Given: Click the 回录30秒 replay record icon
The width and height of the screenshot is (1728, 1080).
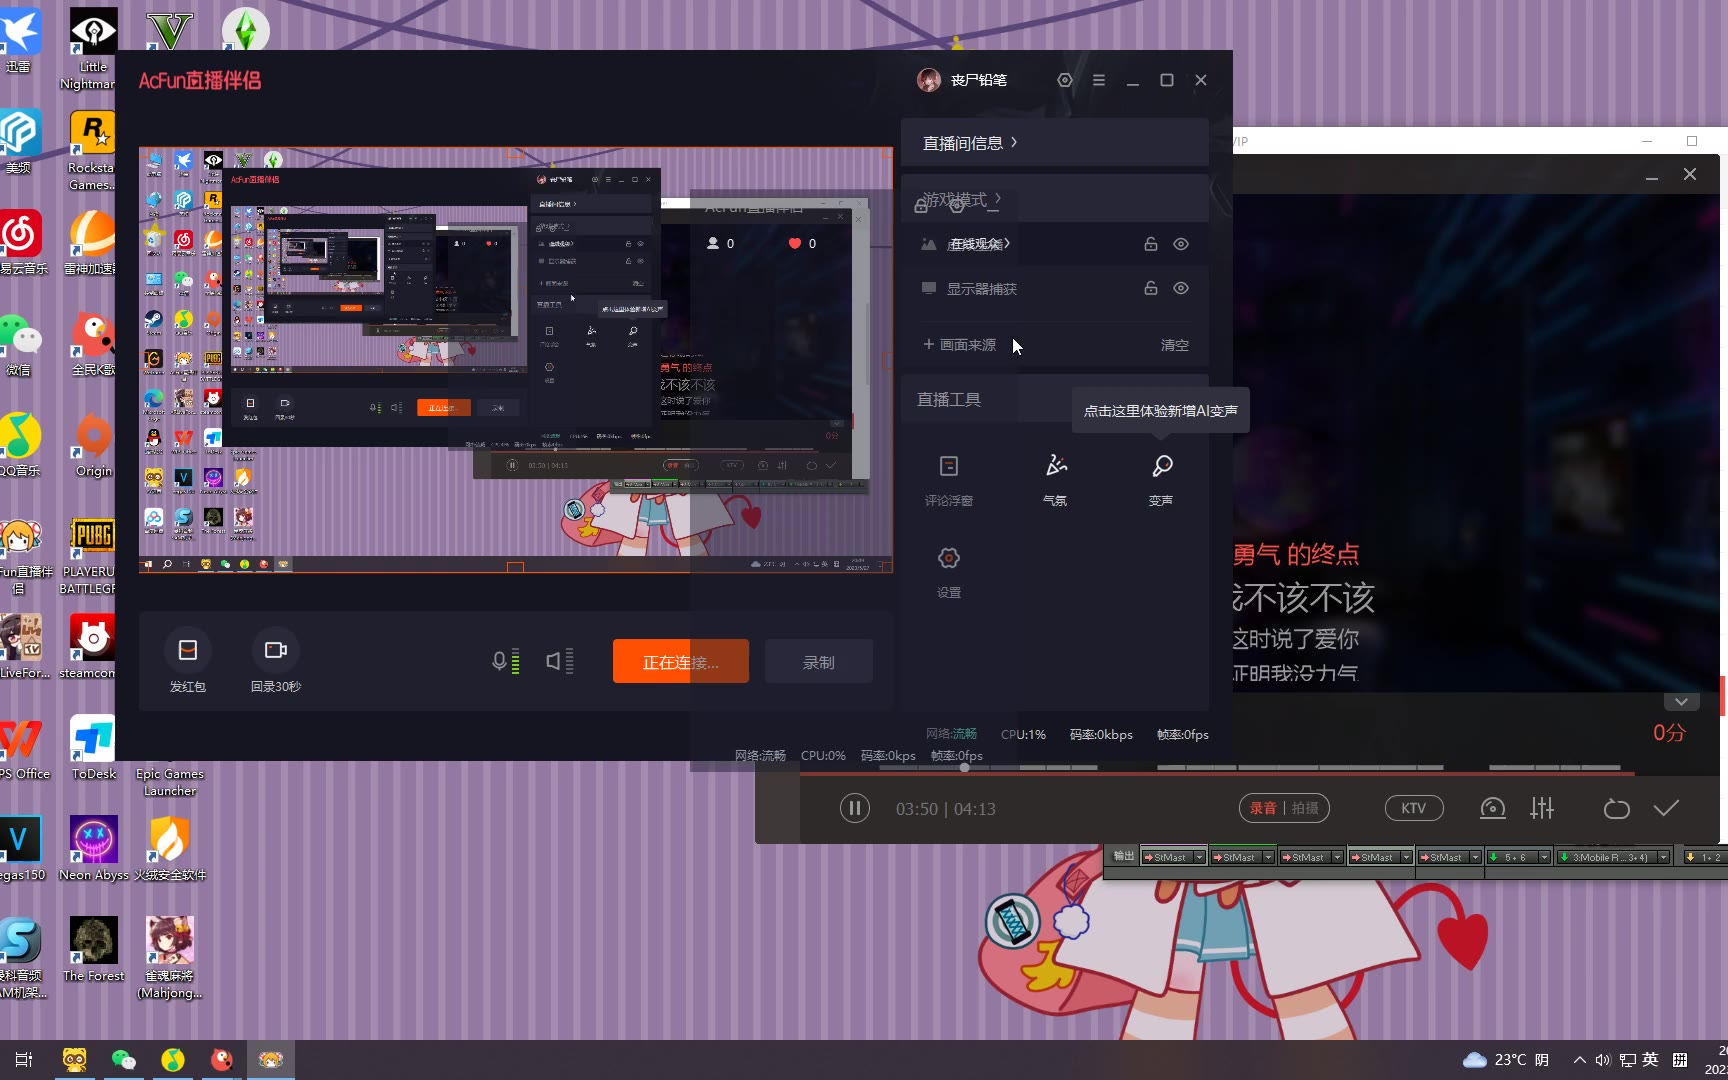Looking at the screenshot, I should [x=275, y=651].
